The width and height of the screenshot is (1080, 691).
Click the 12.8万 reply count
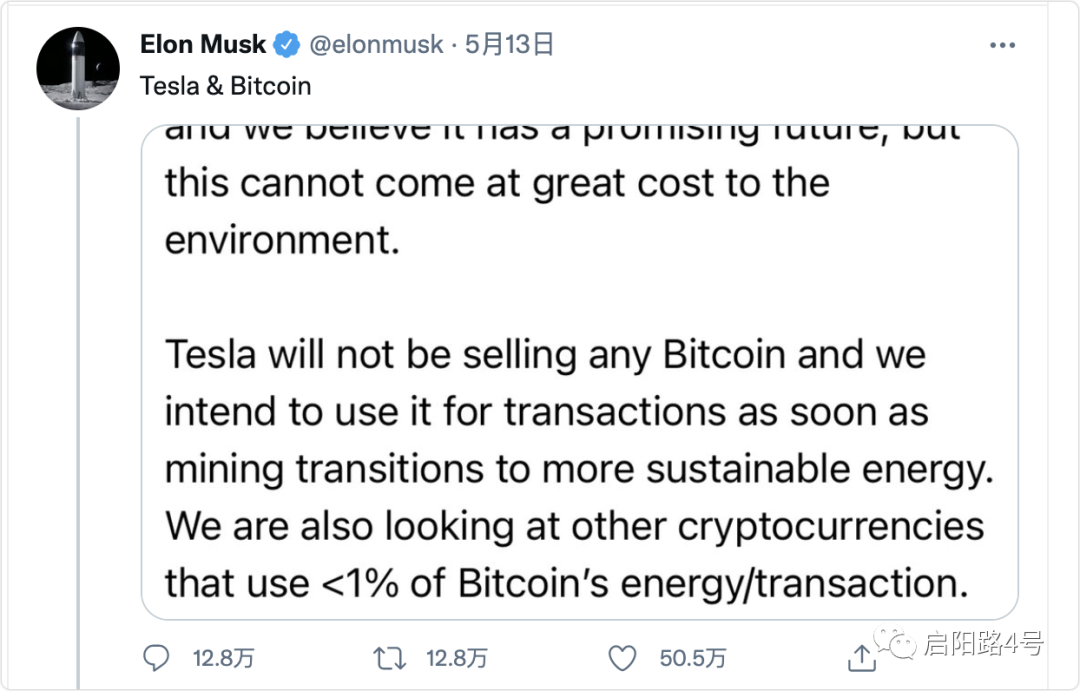(223, 659)
